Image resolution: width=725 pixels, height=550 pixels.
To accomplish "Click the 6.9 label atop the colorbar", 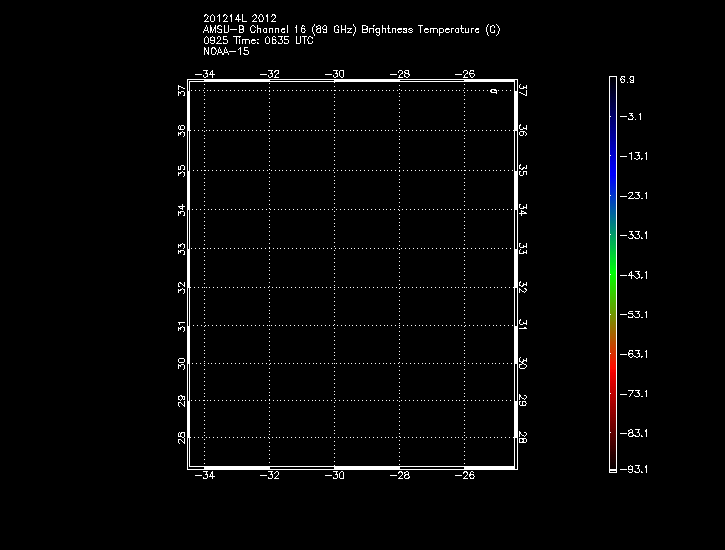I will (627, 78).
